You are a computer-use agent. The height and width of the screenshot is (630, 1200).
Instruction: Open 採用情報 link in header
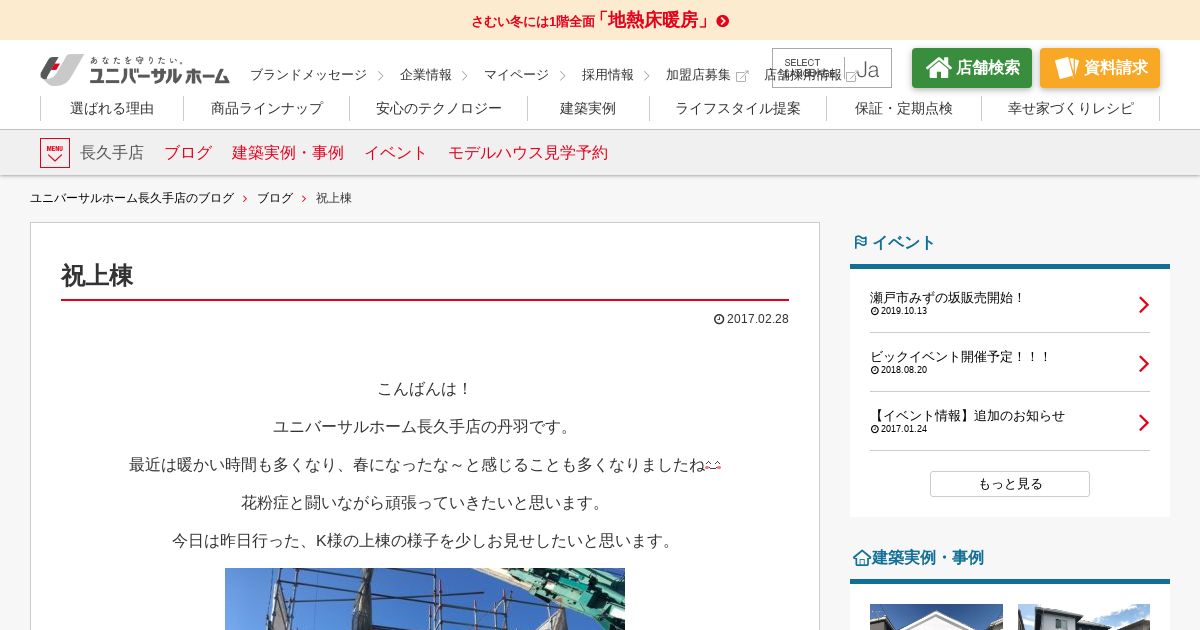point(608,75)
